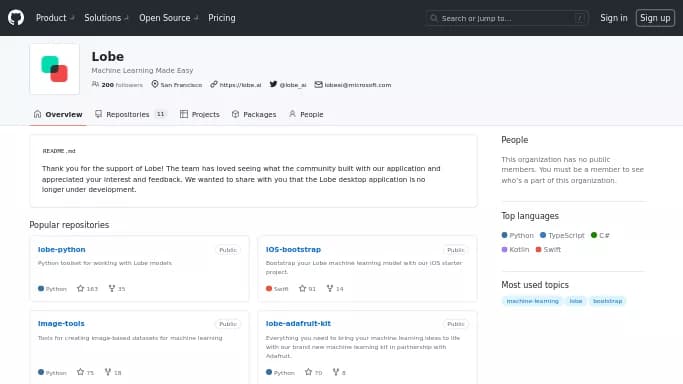The image size is (683, 384).
Task: Click the star icon on iOS-bootstrap
Action: tap(302, 288)
